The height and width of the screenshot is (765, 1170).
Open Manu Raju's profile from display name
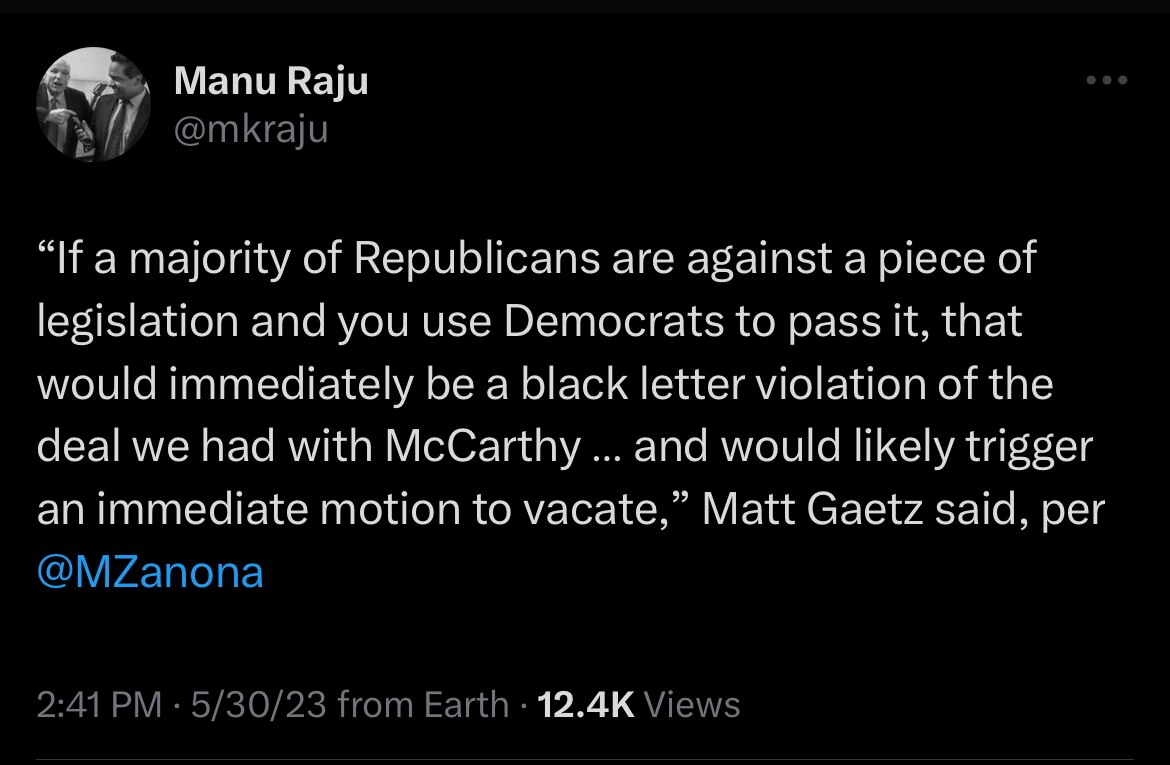click(271, 81)
